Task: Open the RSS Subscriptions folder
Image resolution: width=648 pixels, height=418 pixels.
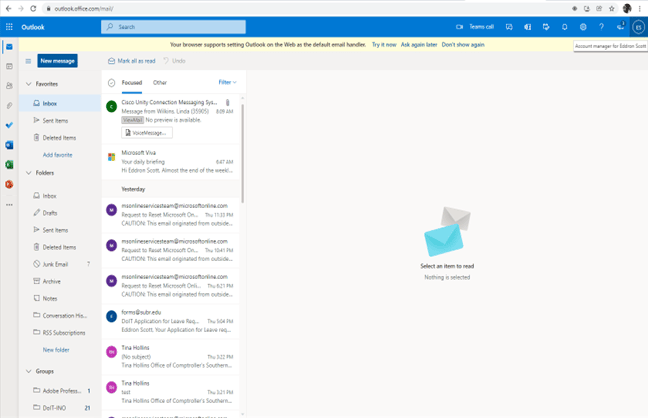Action: (60, 333)
